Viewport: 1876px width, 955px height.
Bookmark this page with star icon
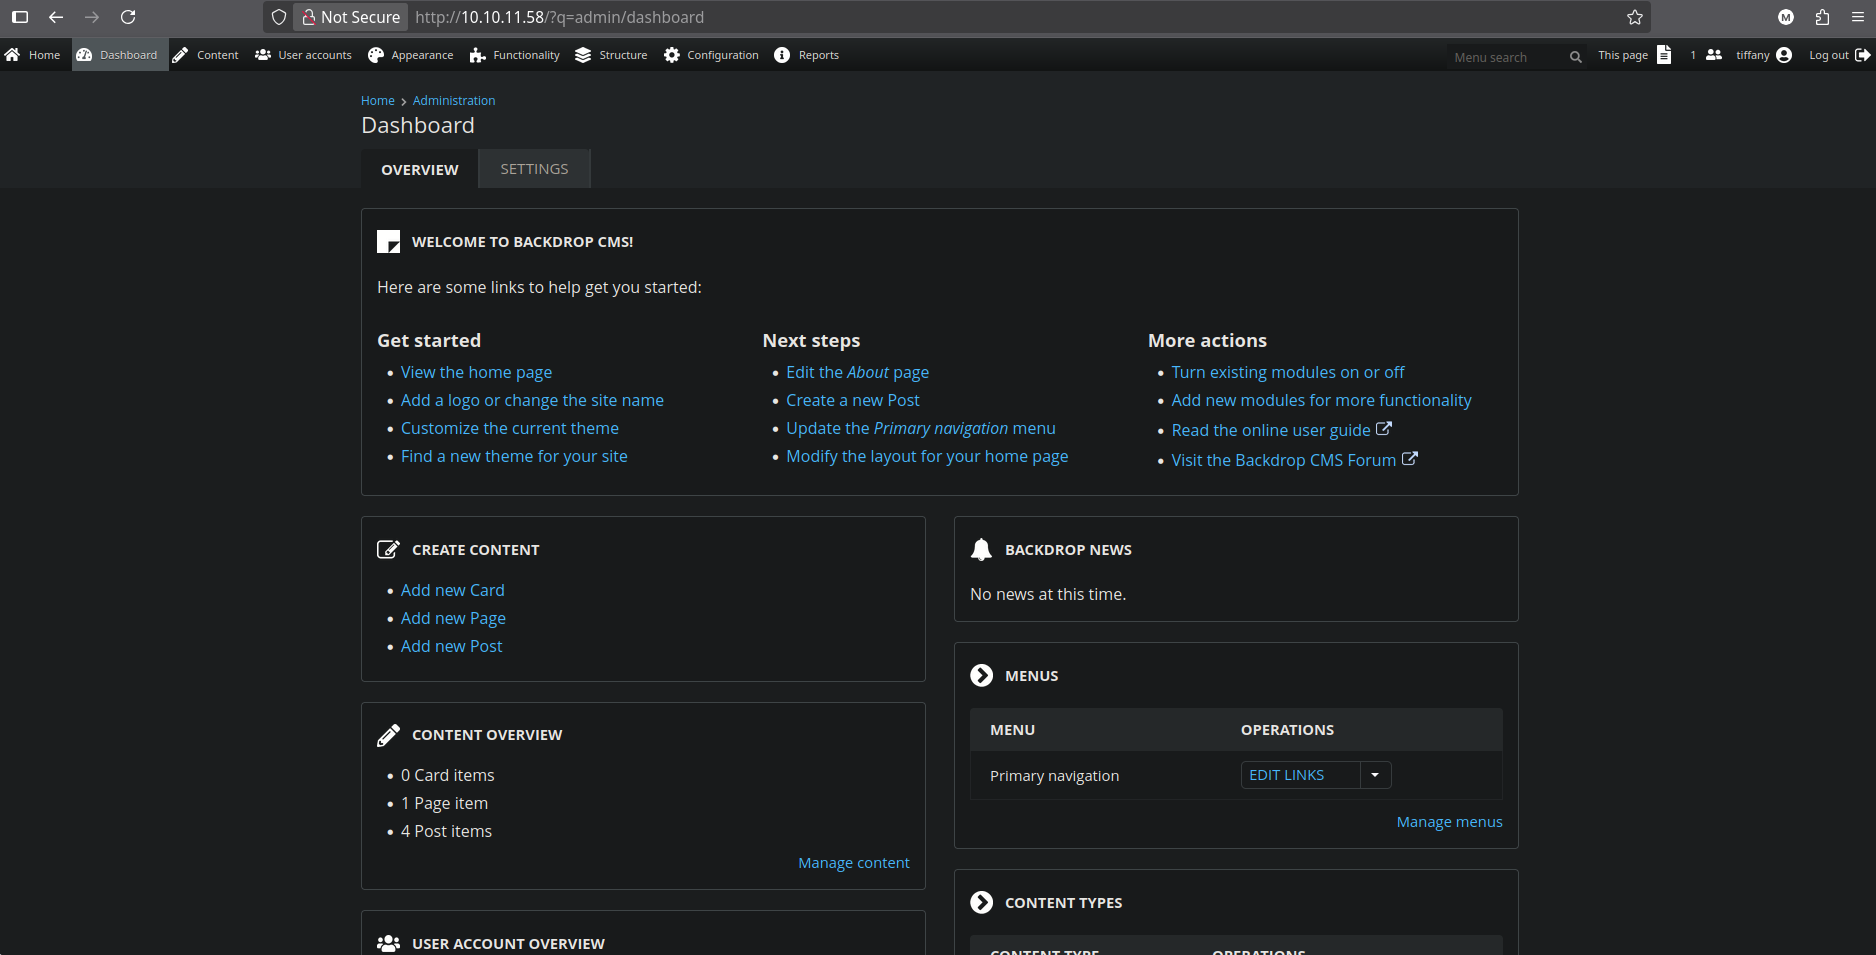coord(1635,17)
